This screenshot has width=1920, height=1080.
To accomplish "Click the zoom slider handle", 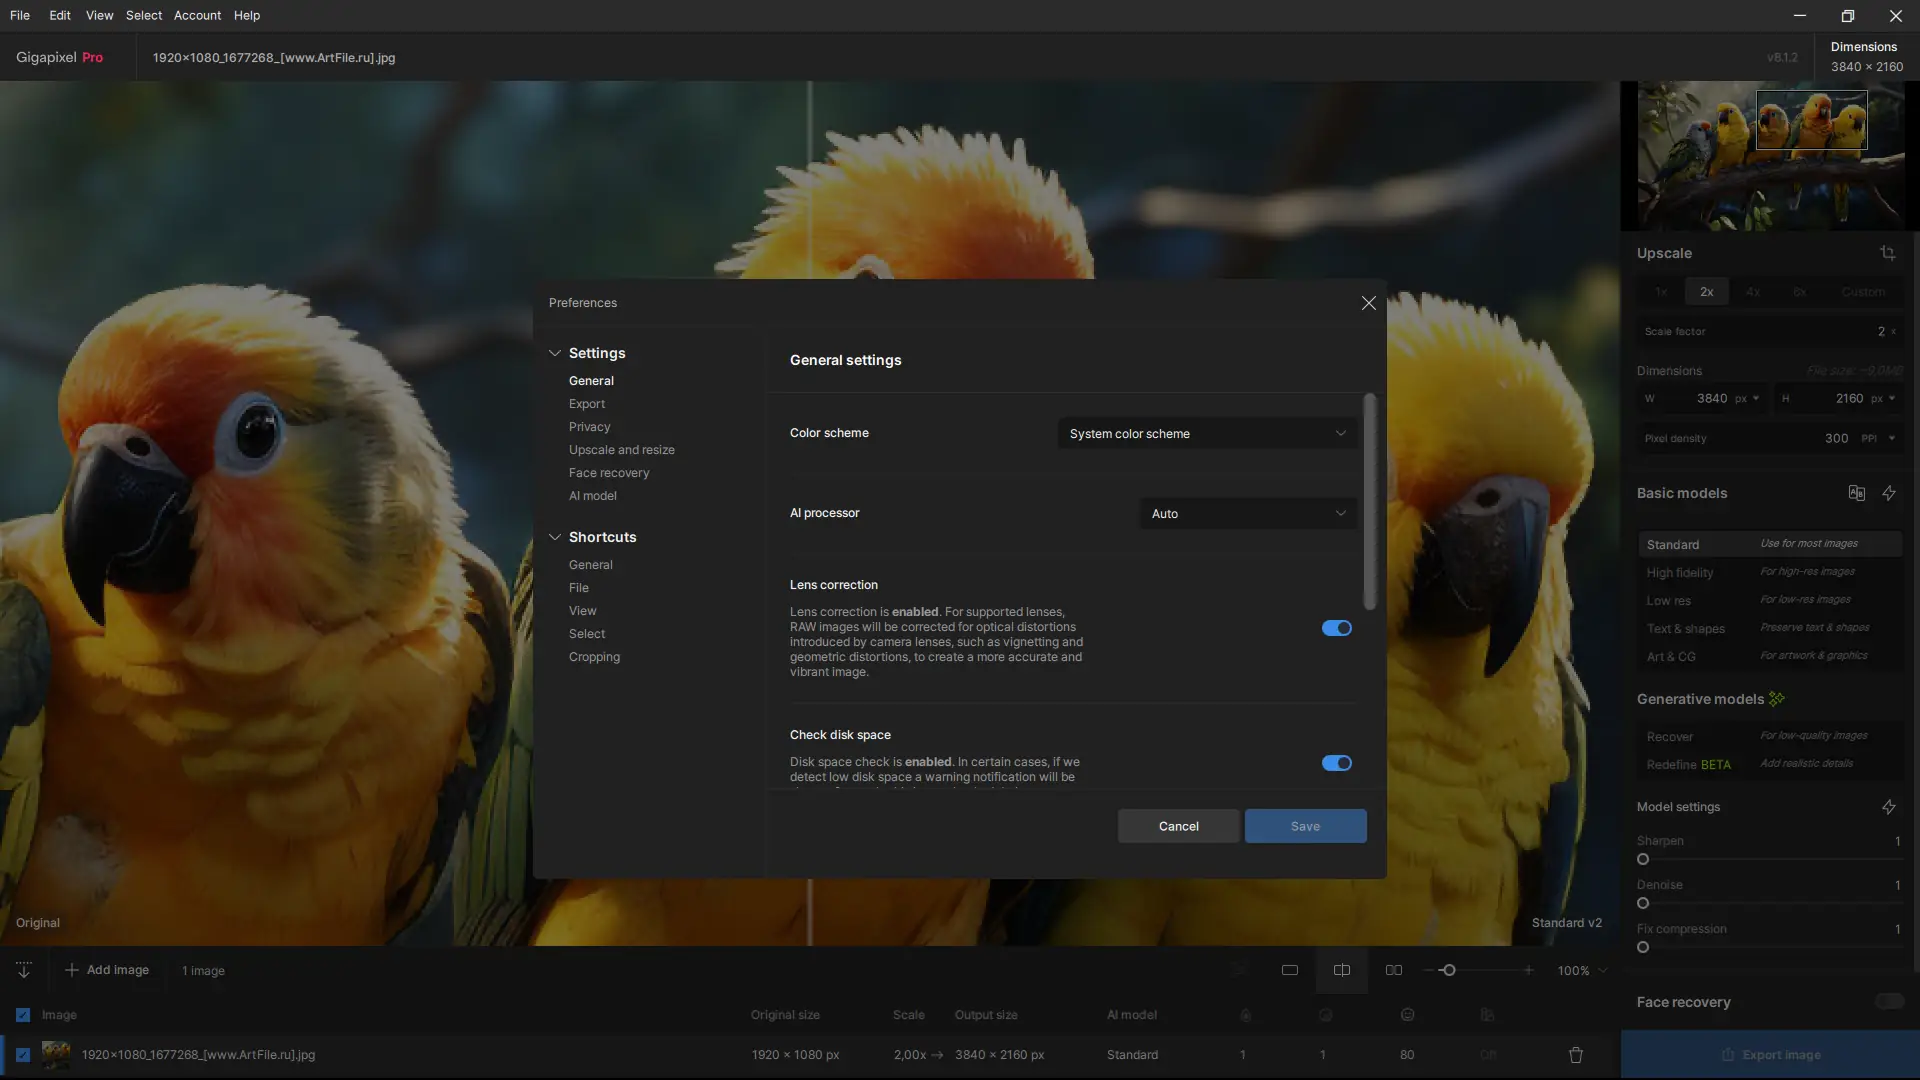I will click(x=1448, y=970).
